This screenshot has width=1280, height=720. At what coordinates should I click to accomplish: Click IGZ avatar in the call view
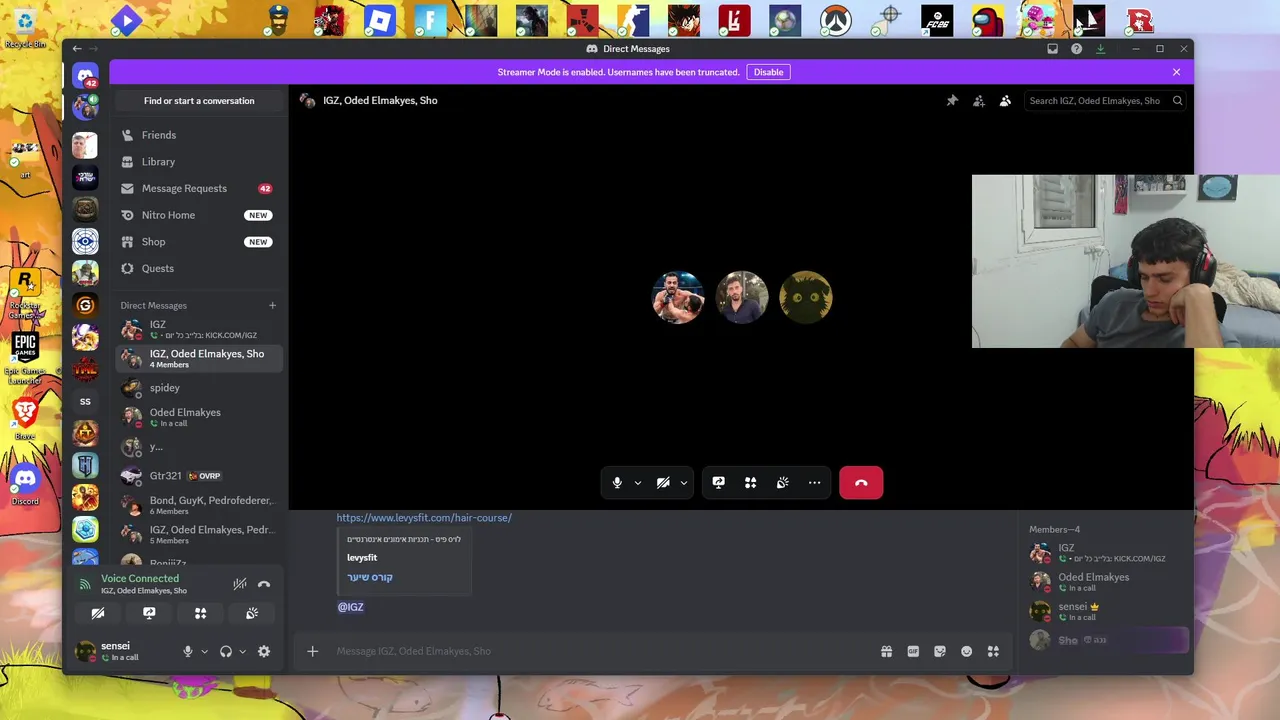click(678, 297)
